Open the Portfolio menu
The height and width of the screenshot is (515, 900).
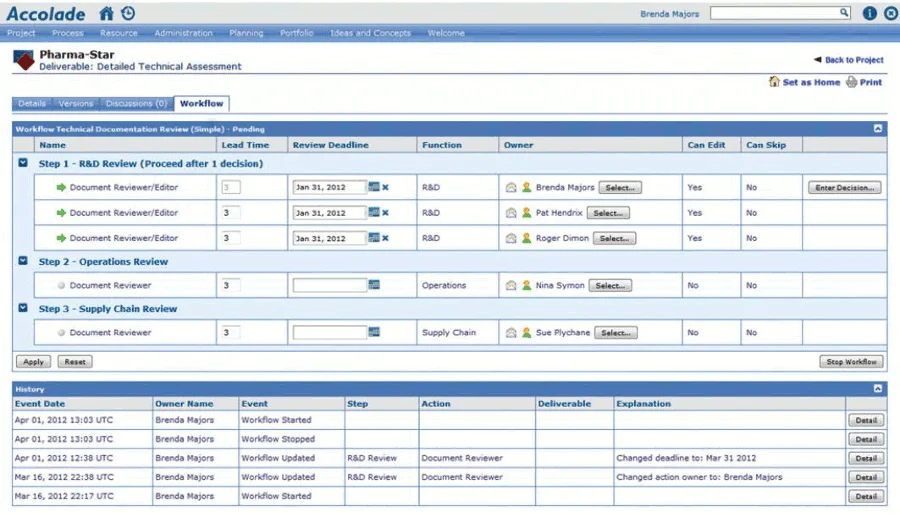297,33
